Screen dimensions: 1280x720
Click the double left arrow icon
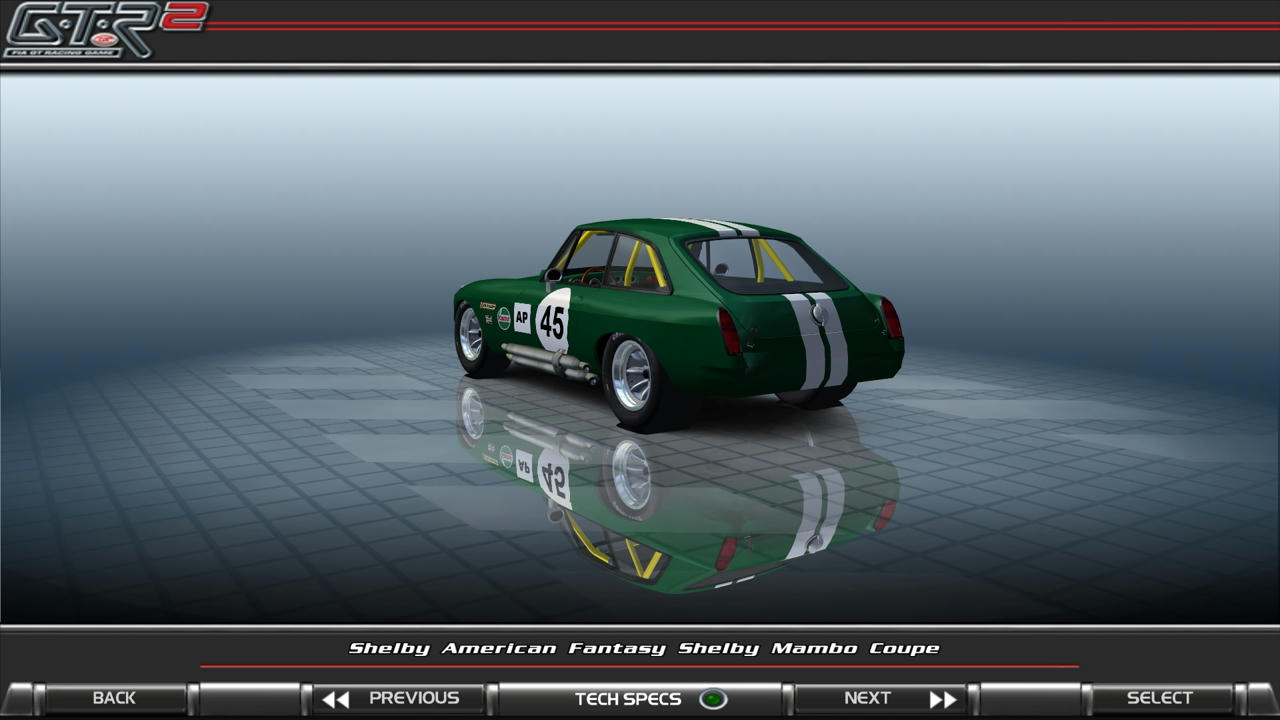[336, 699]
